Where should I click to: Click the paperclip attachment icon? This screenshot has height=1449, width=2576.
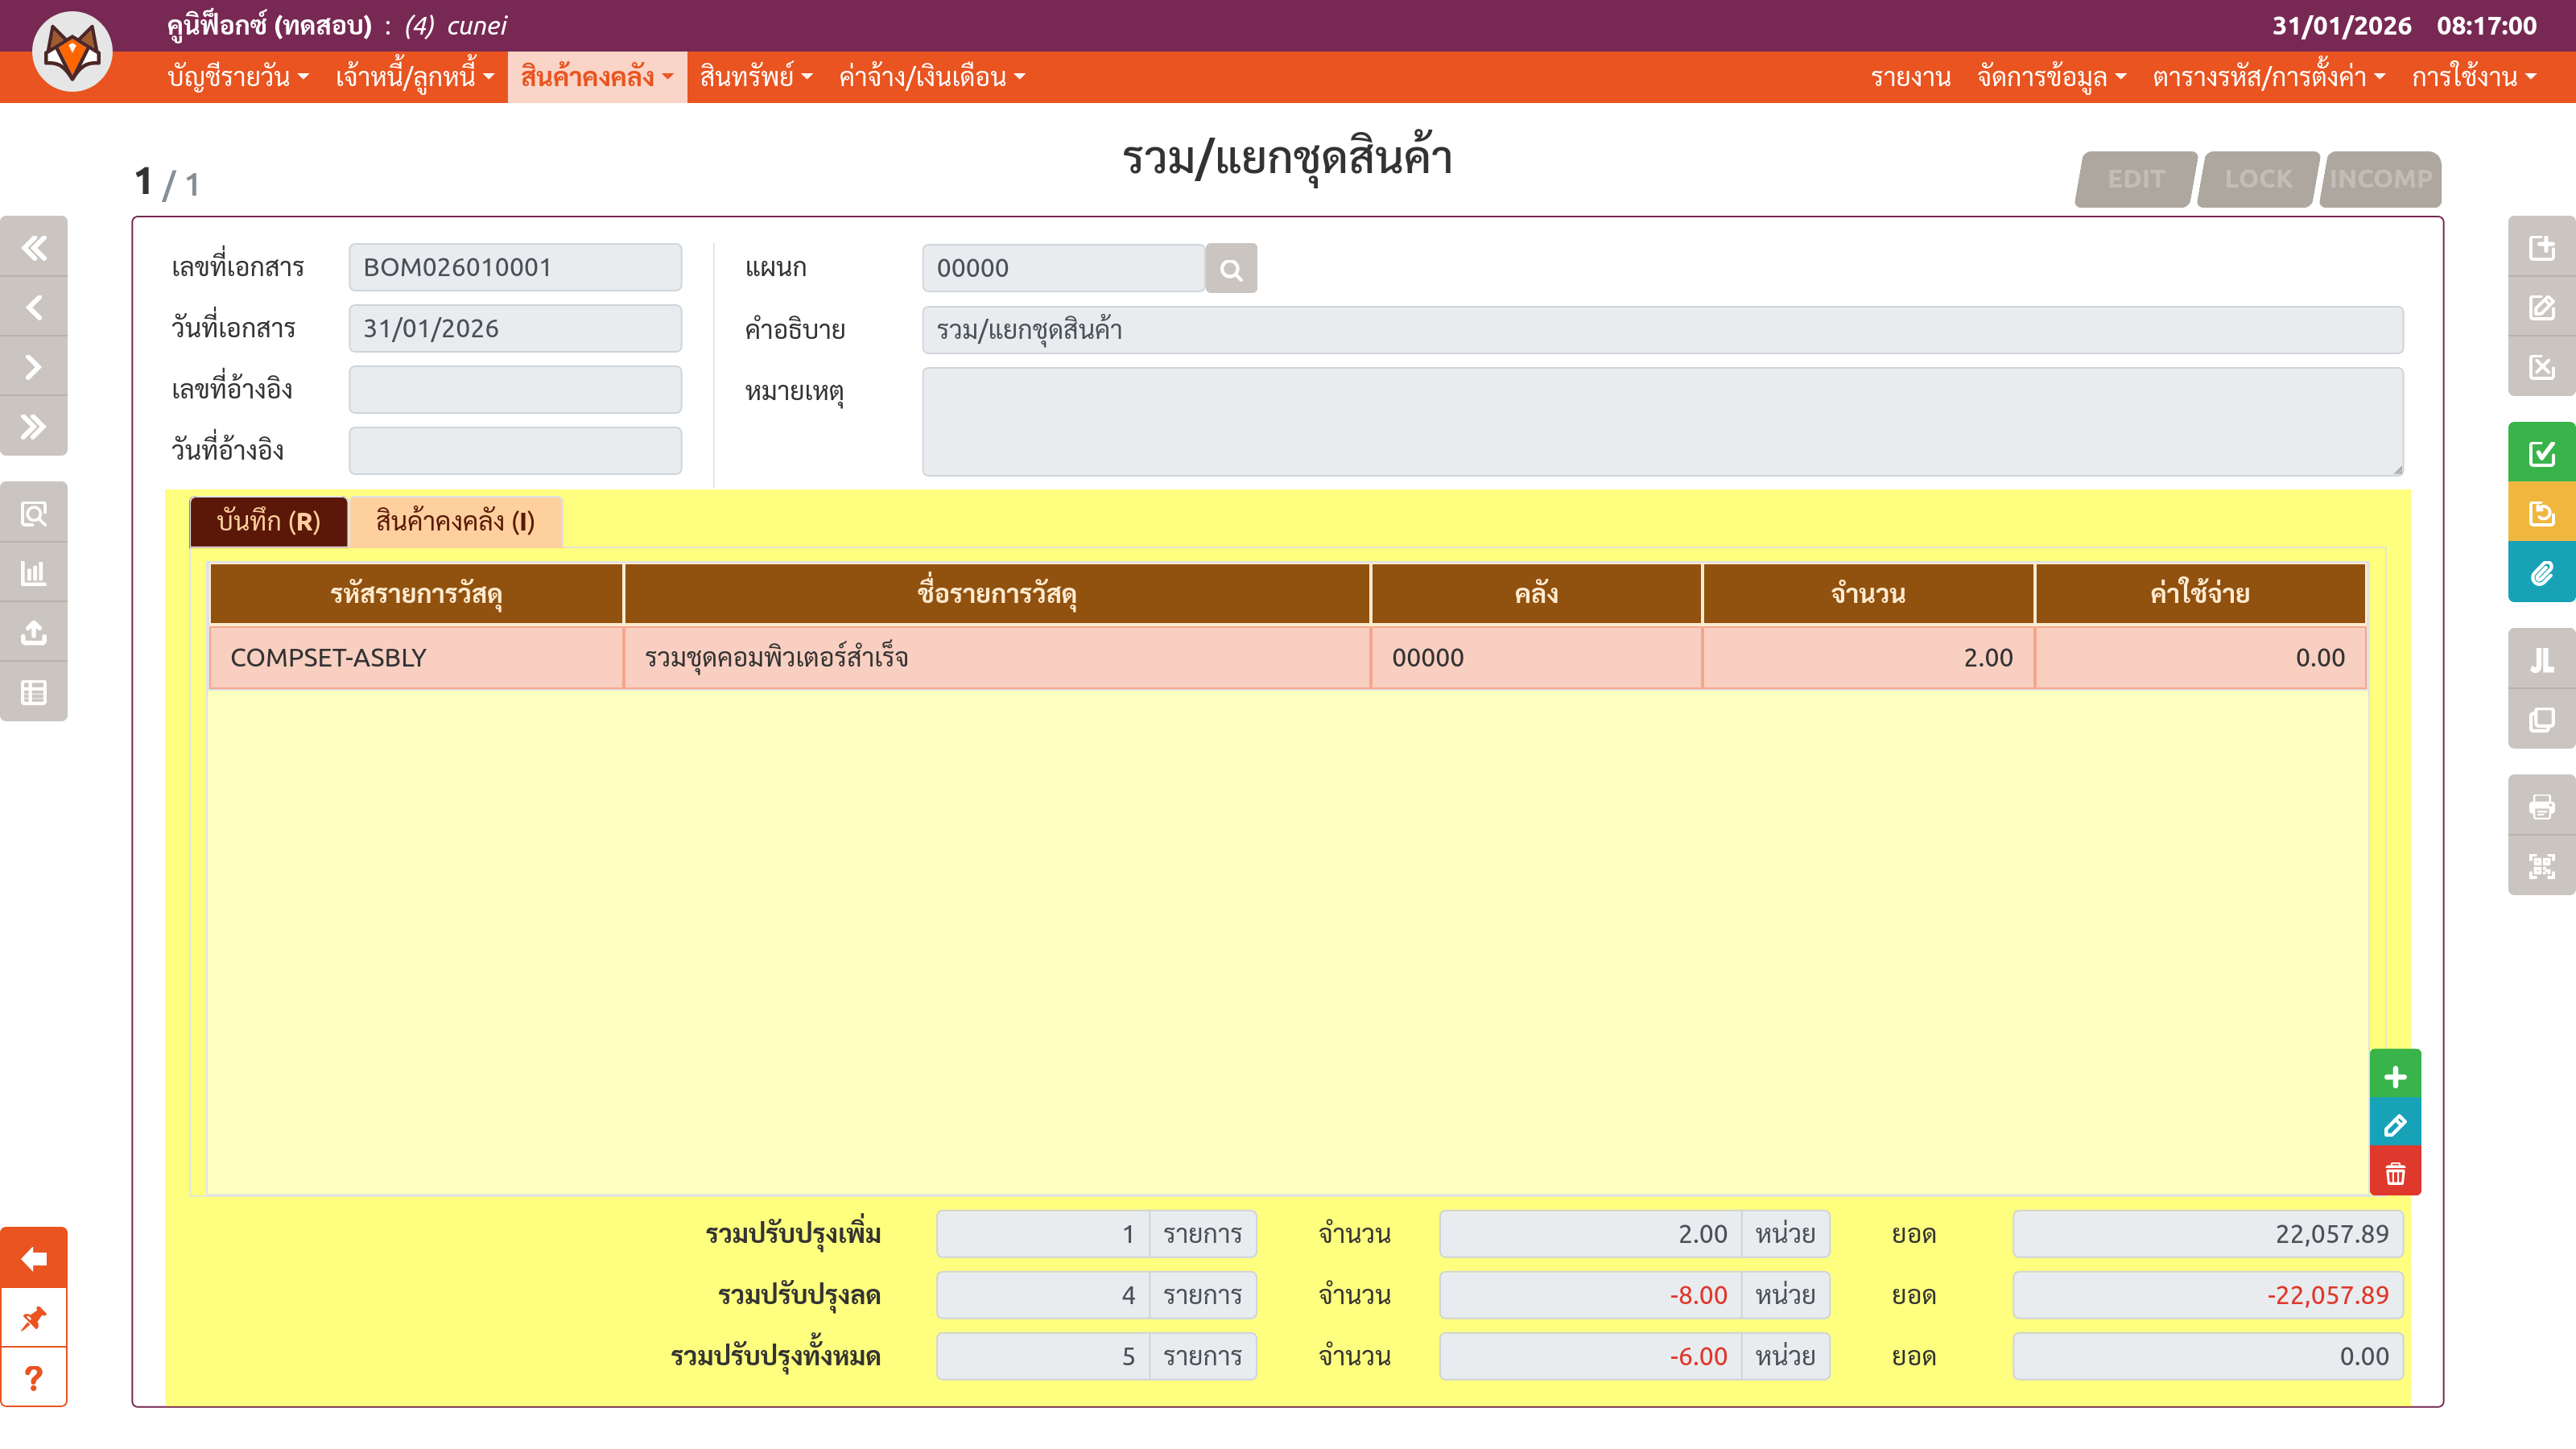coord(2540,573)
